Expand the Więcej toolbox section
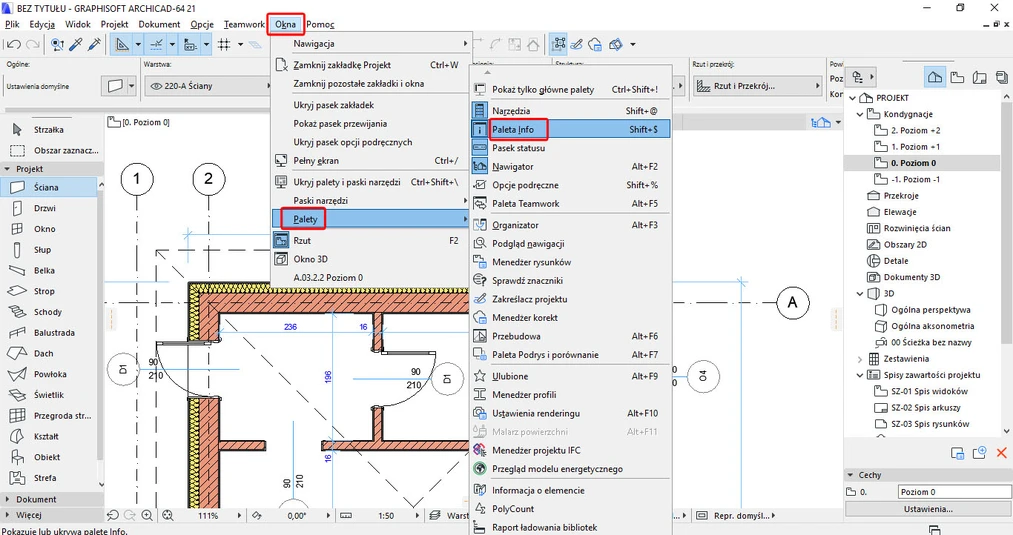Screen dimensions: 1013x535 (x=7, y=515)
